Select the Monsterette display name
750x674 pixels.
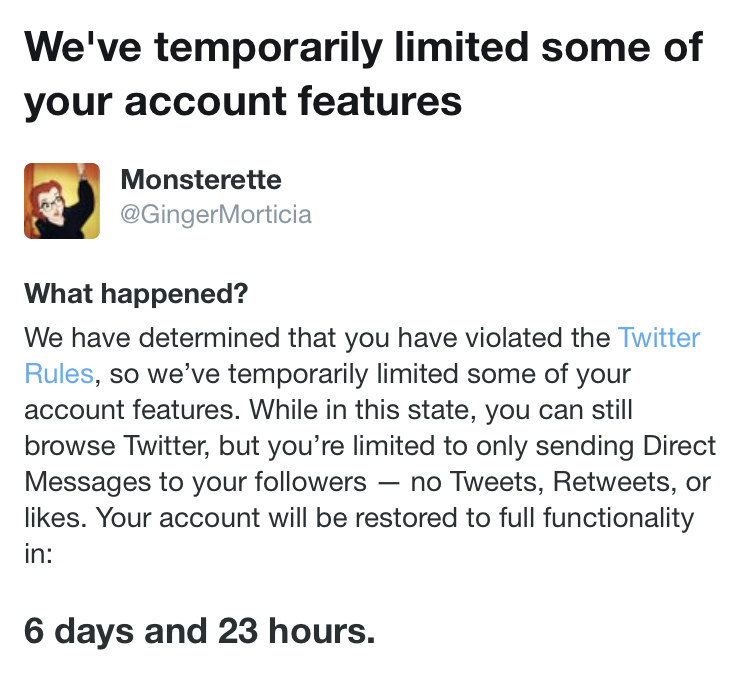[x=201, y=180]
